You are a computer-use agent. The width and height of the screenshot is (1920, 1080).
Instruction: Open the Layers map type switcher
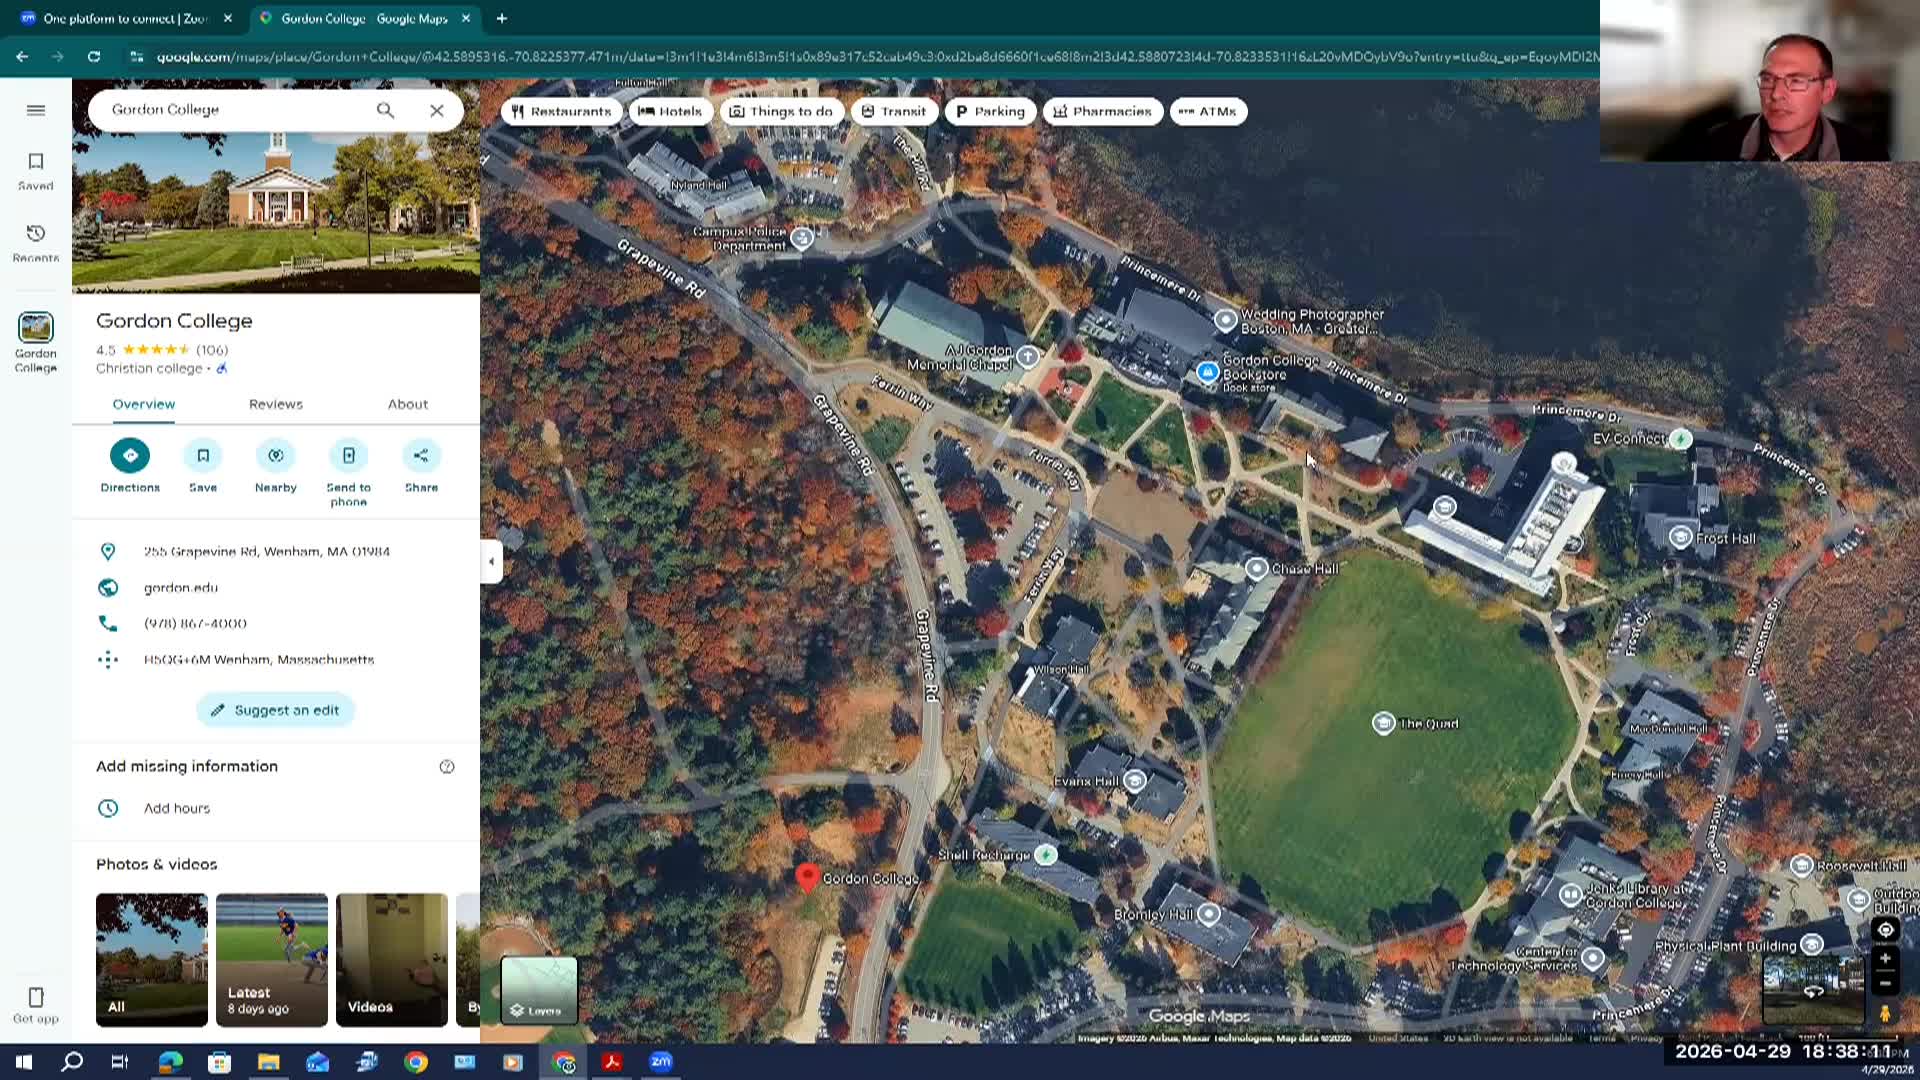click(x=539, y=990)
